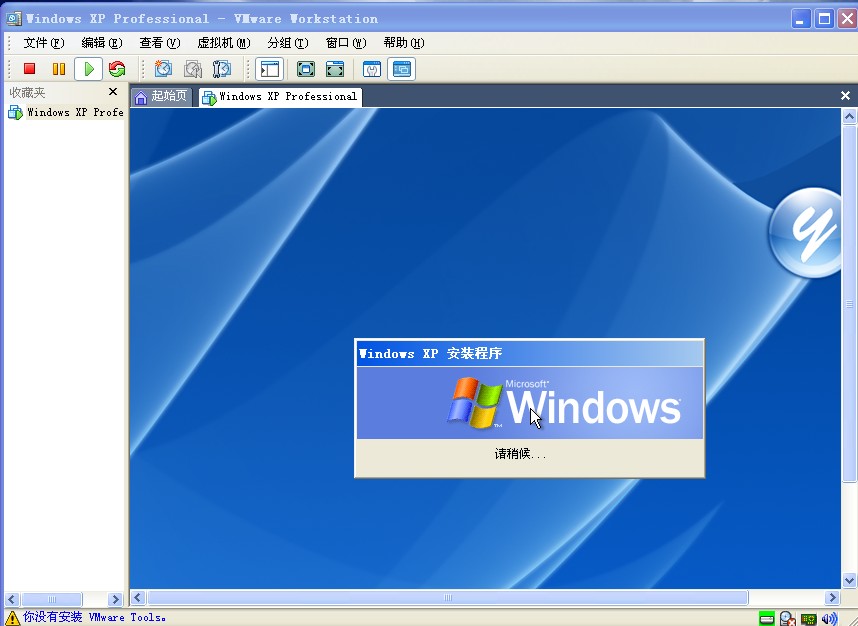Click the CD-ROM device icon in status bar
The width and height of the screenshot is (858, 626).
point(788,618)
